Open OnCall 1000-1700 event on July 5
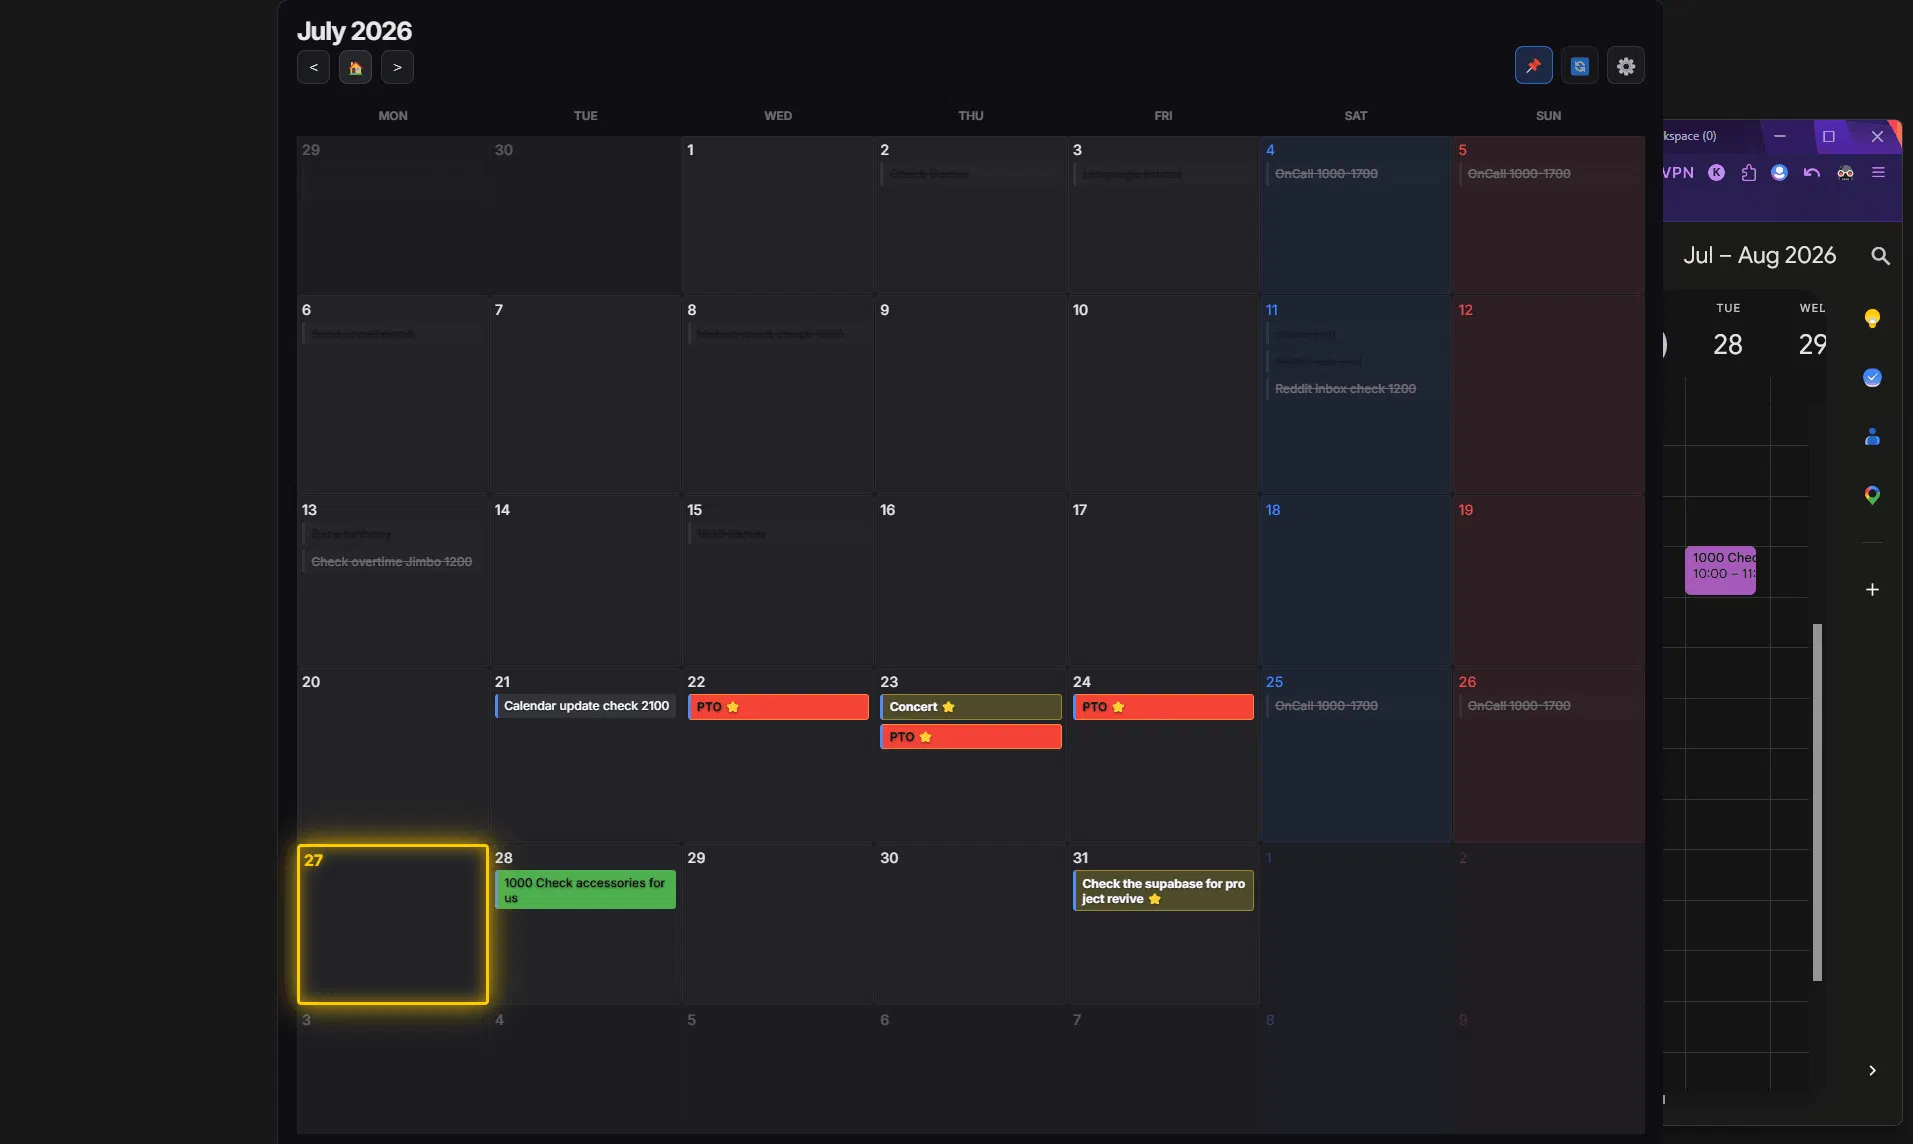 (1549, 174)
